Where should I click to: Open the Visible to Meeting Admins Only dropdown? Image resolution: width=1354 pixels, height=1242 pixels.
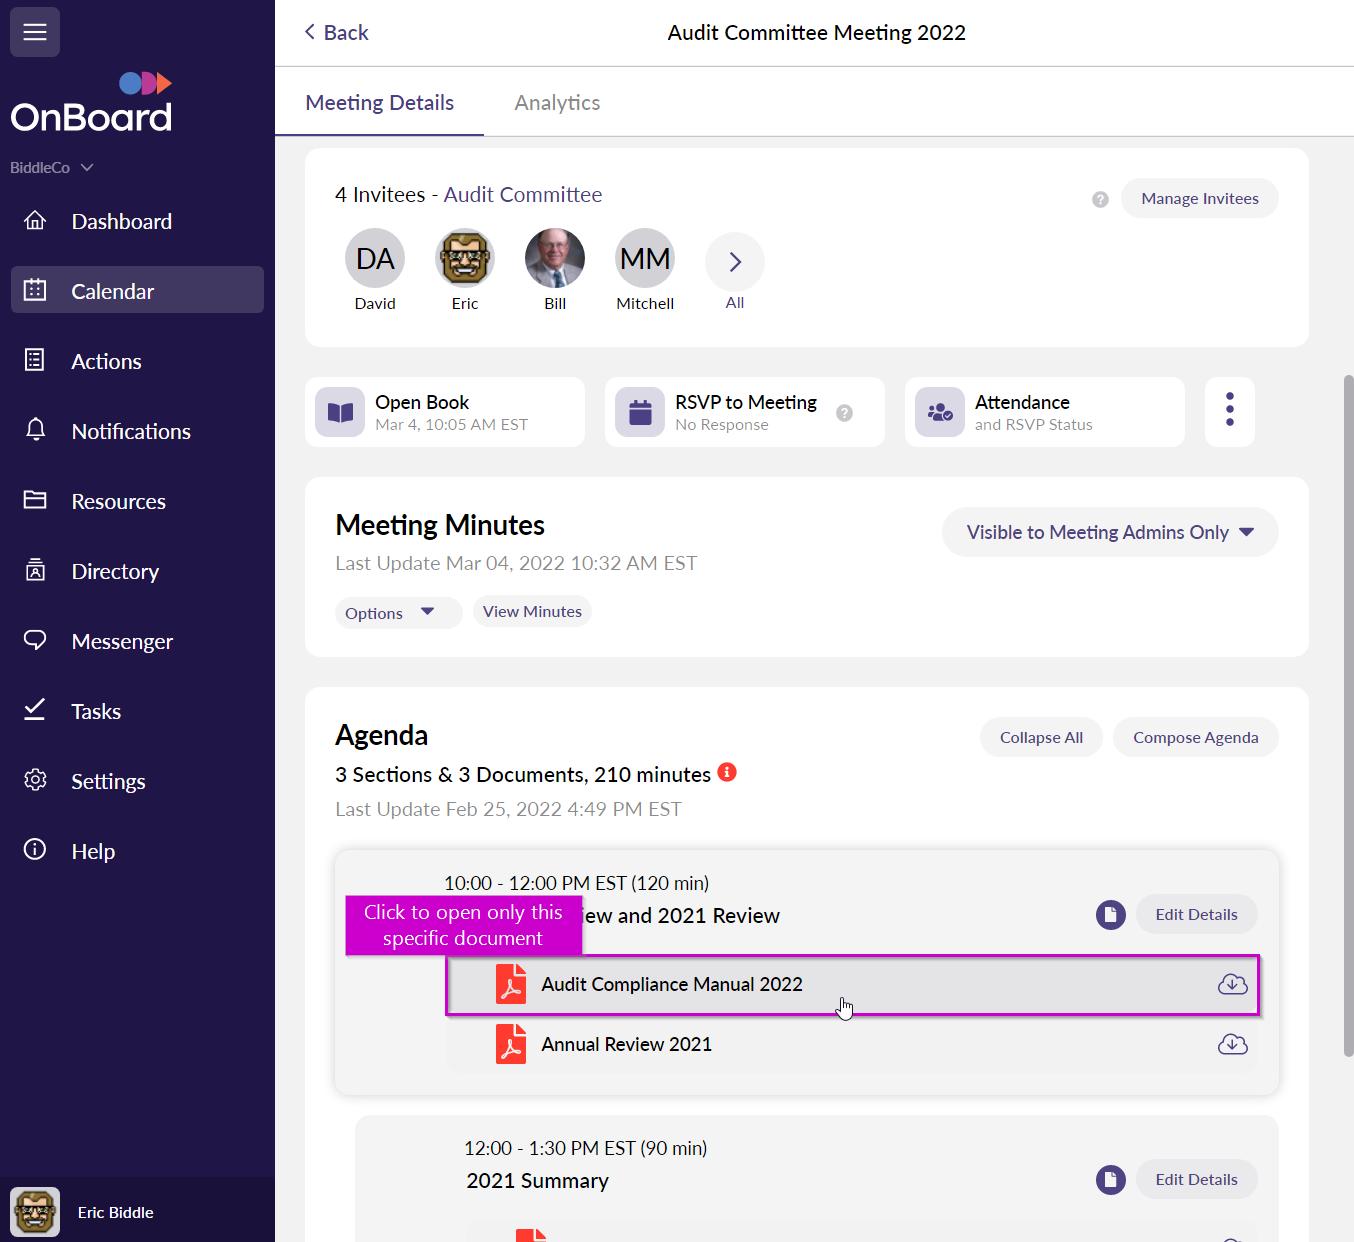point(1110,532)
